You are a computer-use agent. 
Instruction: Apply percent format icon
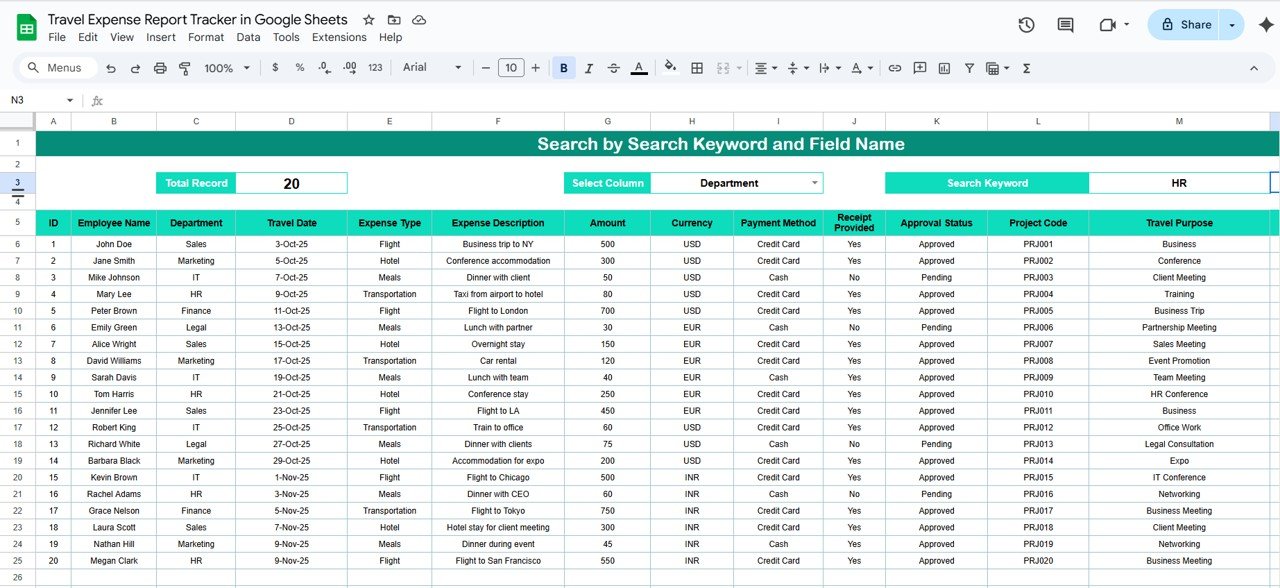click(299, 68)
